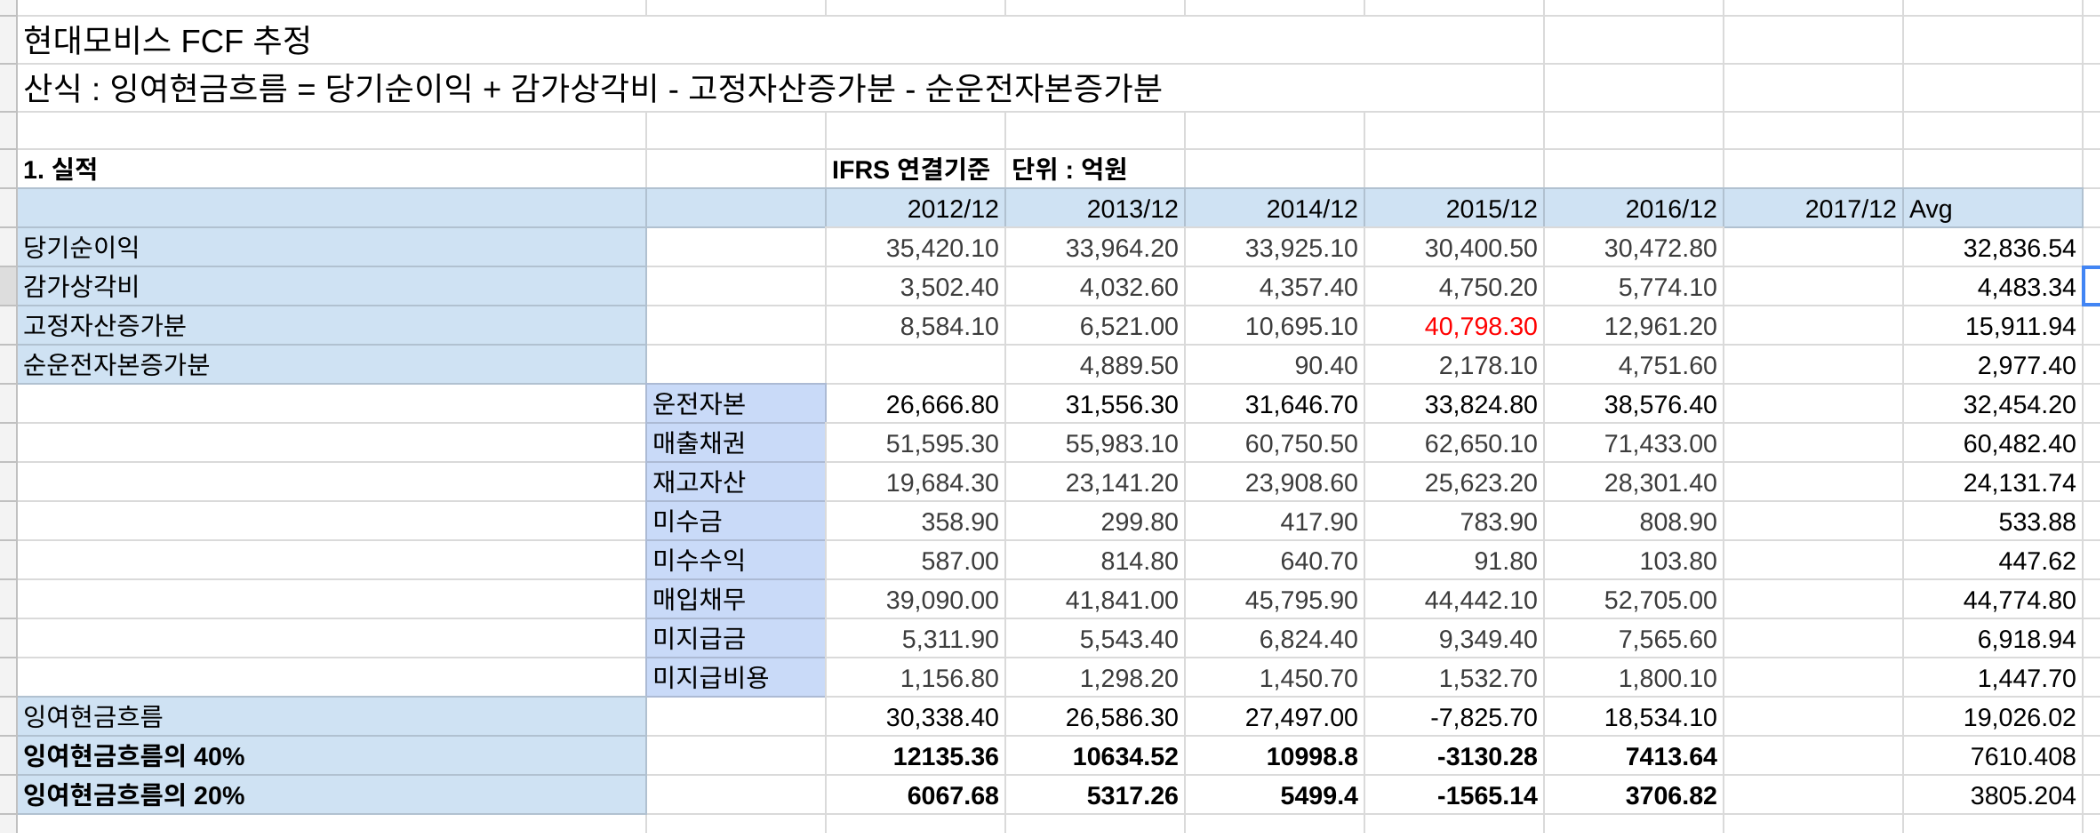Viewport: 2100px width, 833px height.
Task: Click the 2017/12 column header cell
Action: (x=1814, y=209)
